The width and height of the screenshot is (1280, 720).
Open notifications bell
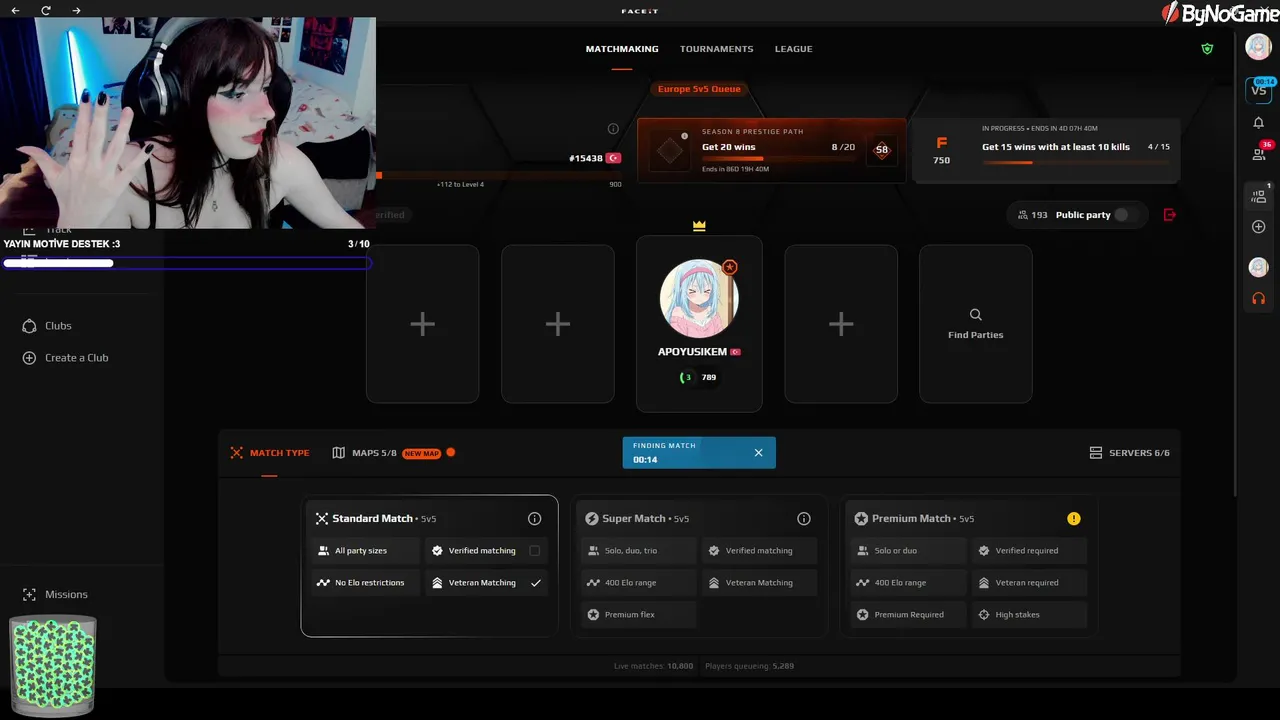coord(1258,122)
